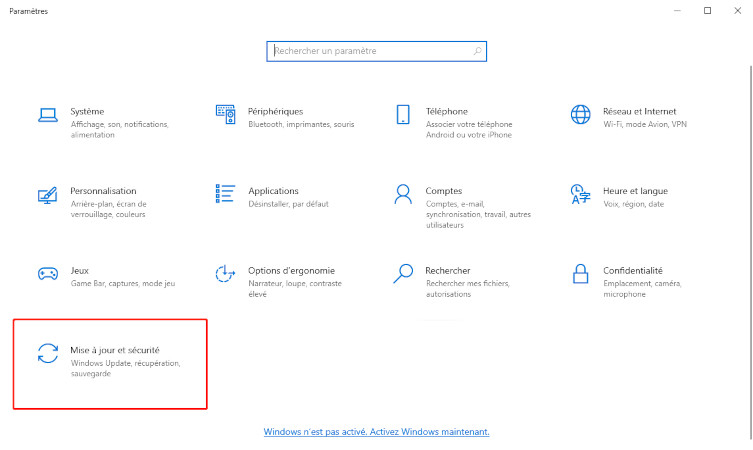Maximize the Paramètres window
This screenshot has width=753, height=450.
[x=707, y=11]
